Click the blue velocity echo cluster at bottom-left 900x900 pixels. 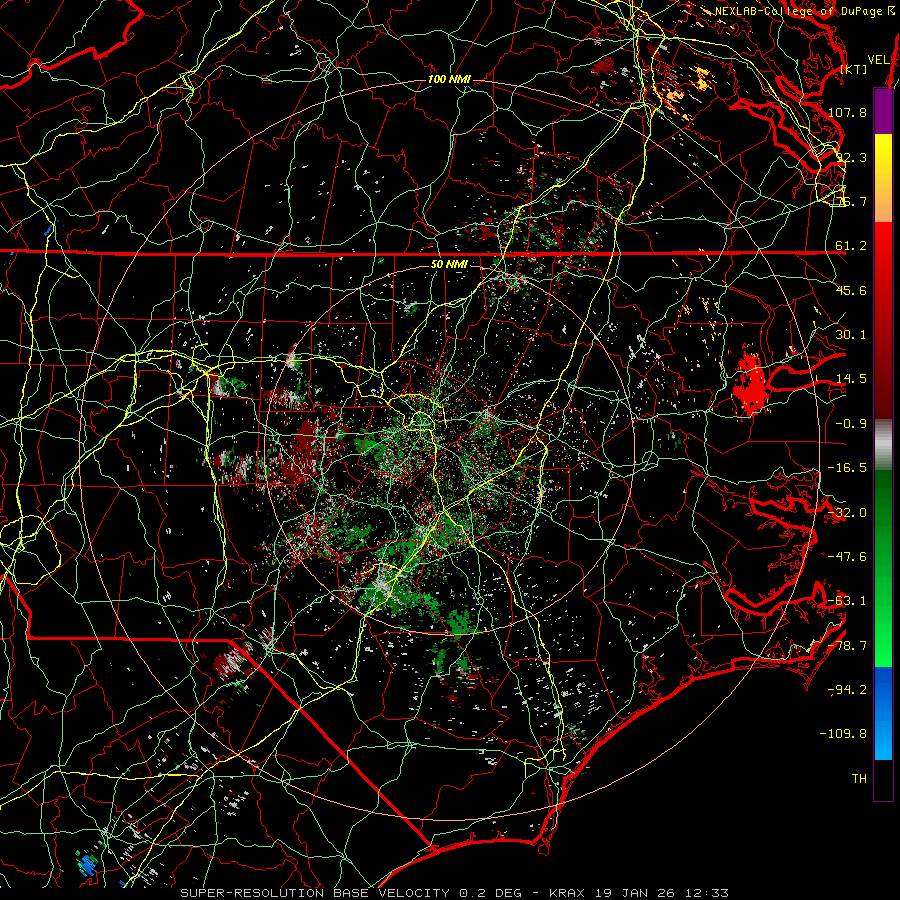point(87,863)
